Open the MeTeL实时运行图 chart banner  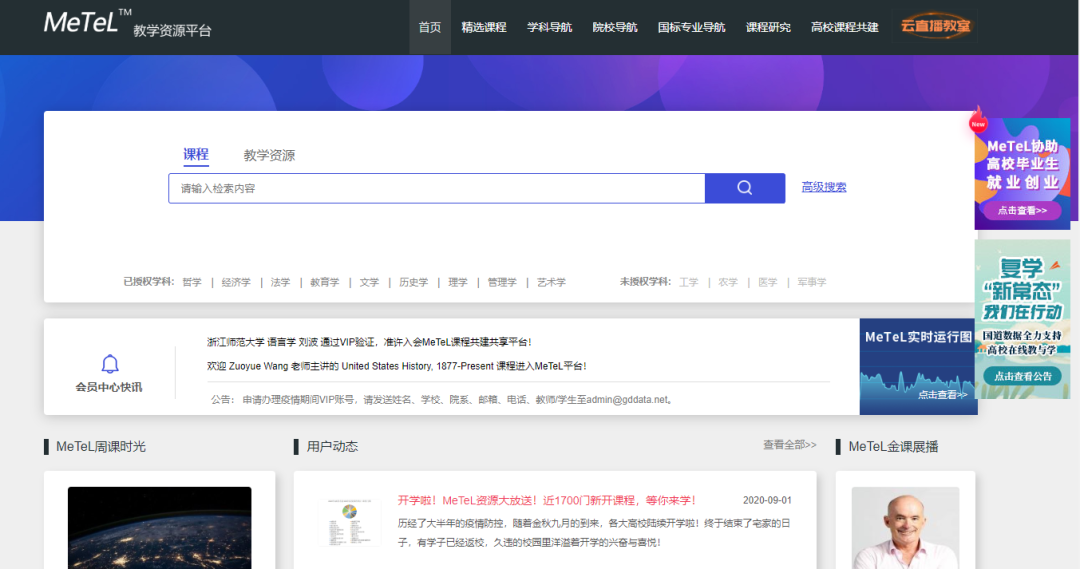tap(918, 366)
